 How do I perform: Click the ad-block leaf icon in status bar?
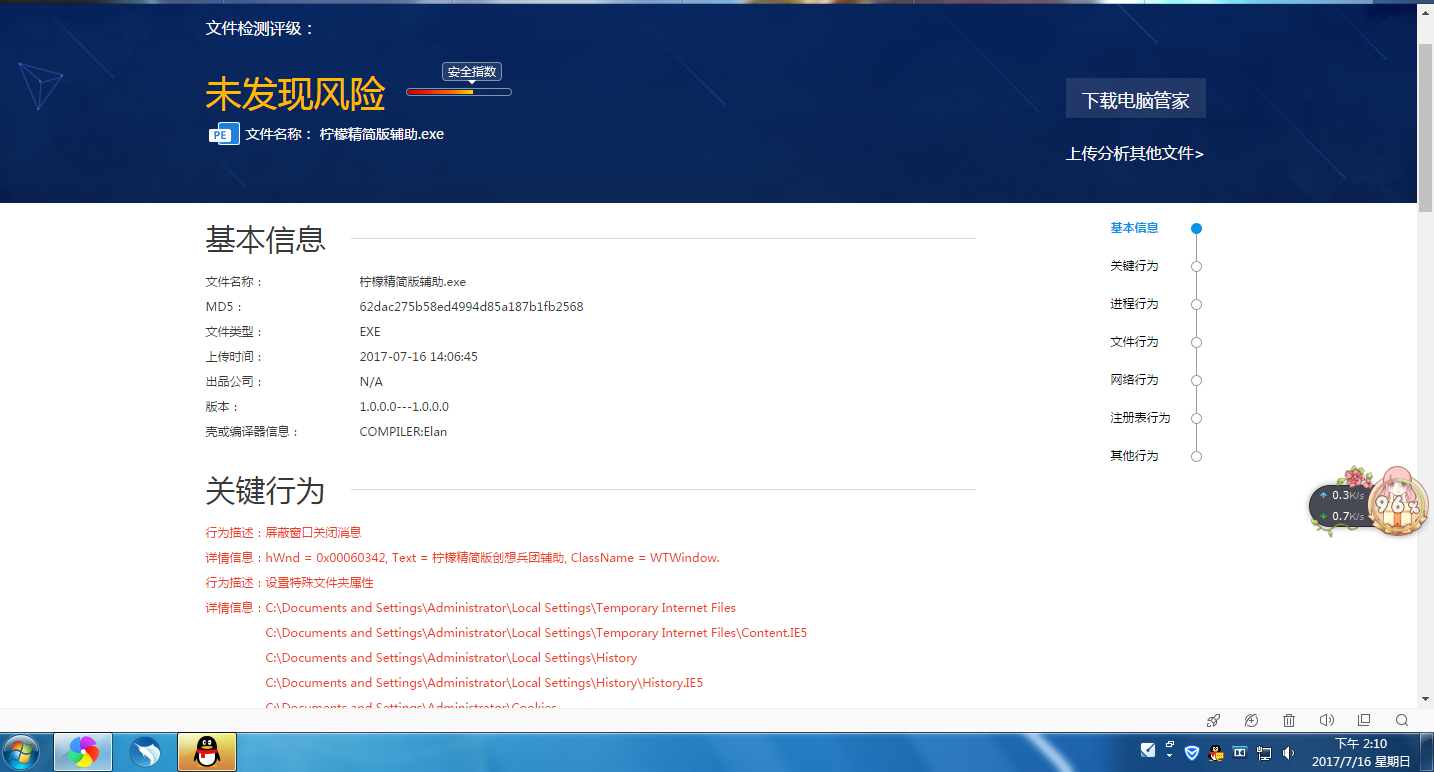[x=1251, y=720]
